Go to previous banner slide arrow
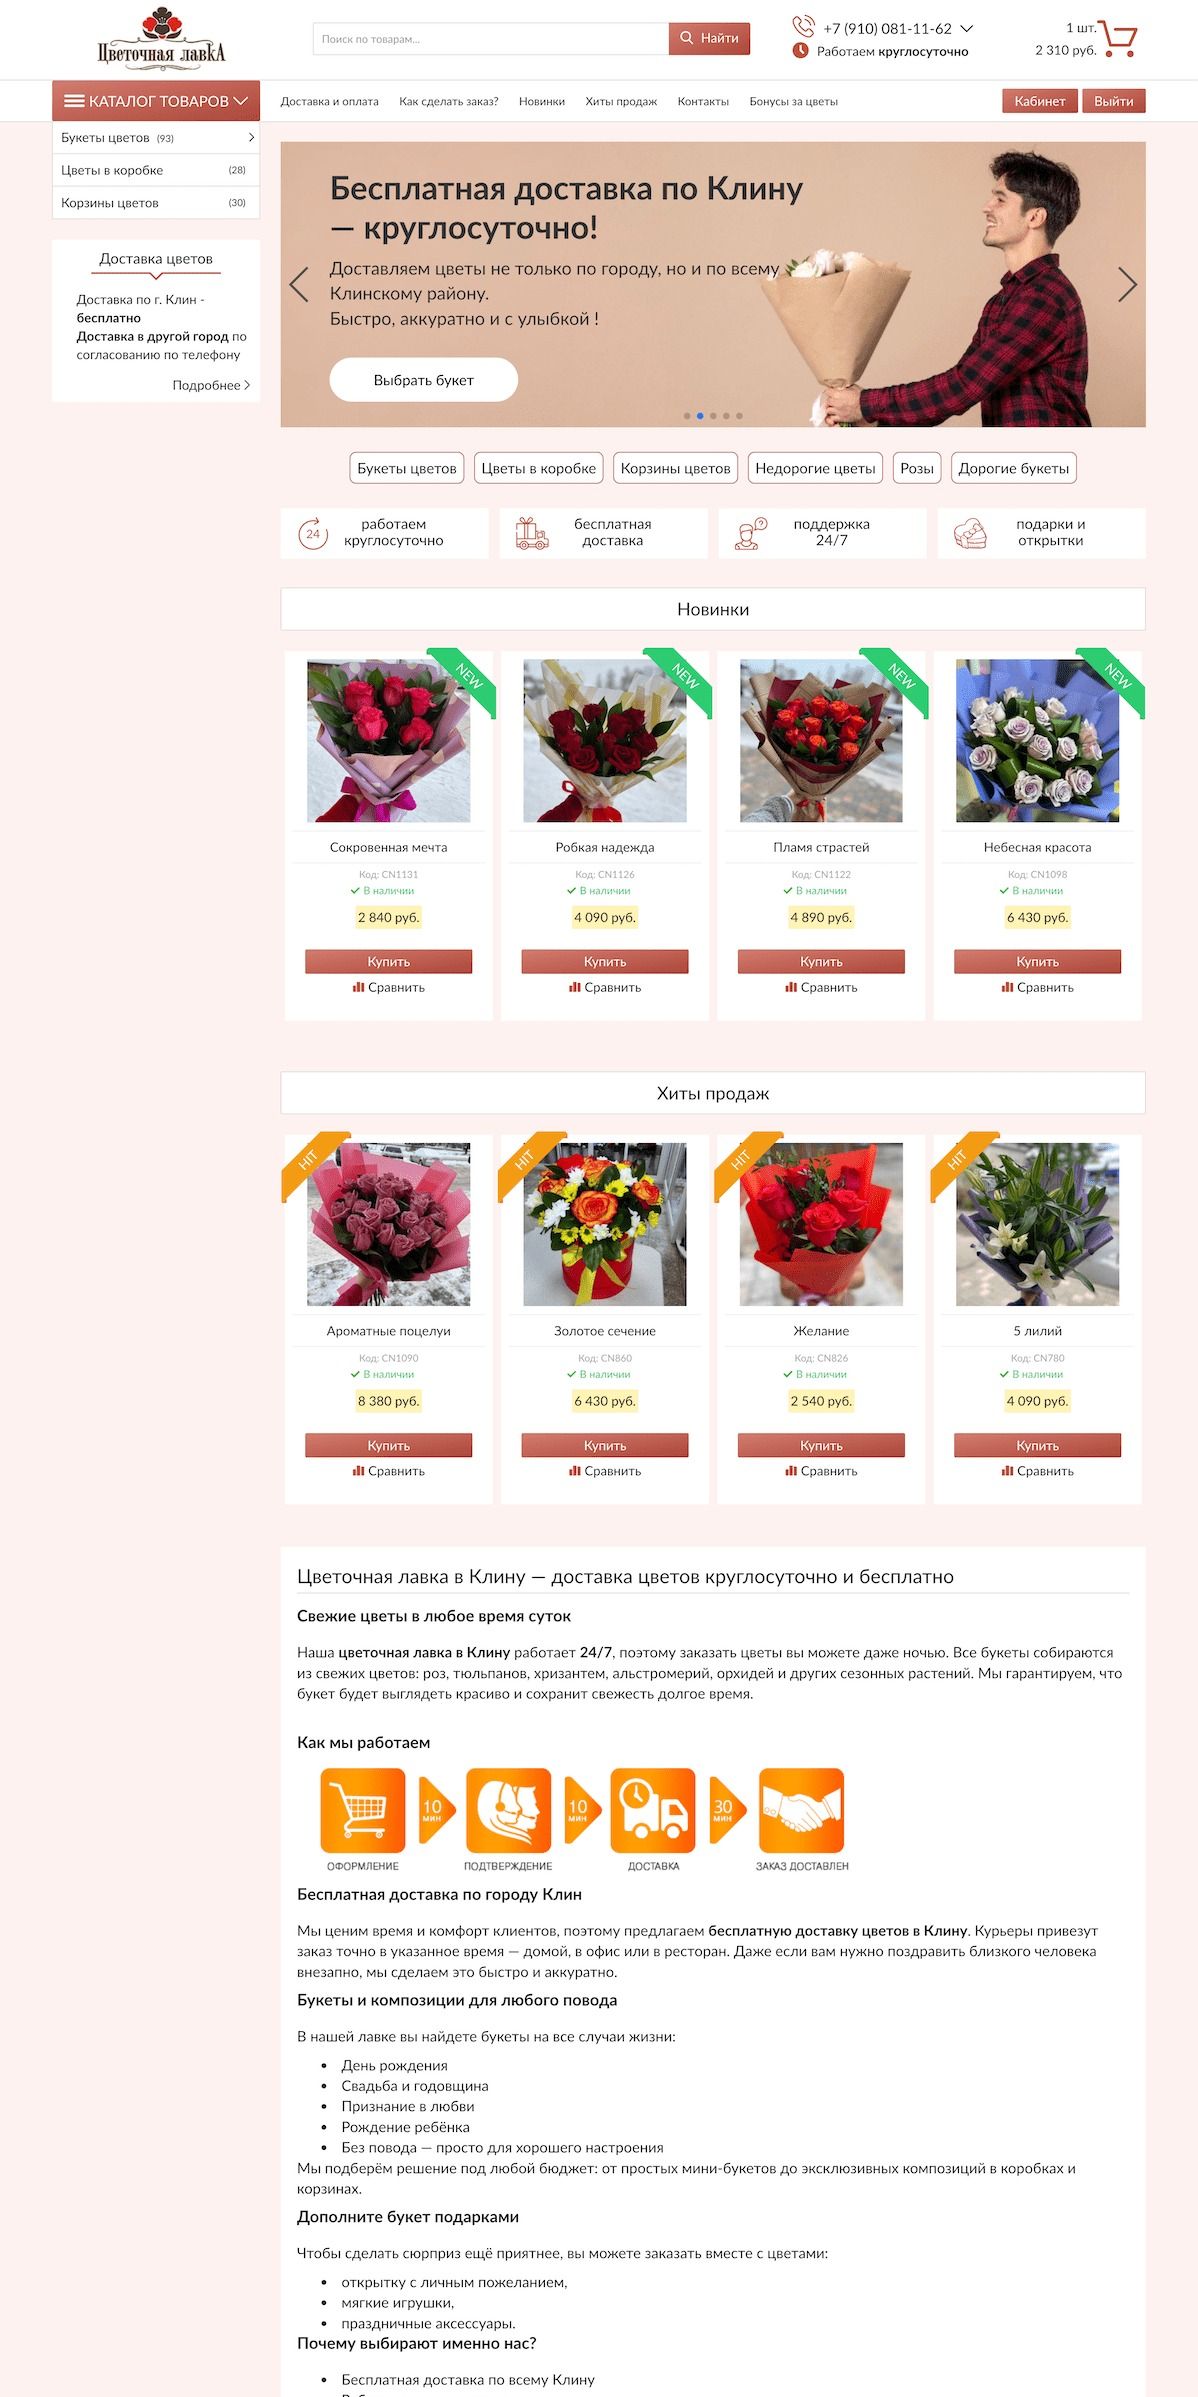The height and width of the screenshot is (2397, 1198). click(x=298, y=285)
